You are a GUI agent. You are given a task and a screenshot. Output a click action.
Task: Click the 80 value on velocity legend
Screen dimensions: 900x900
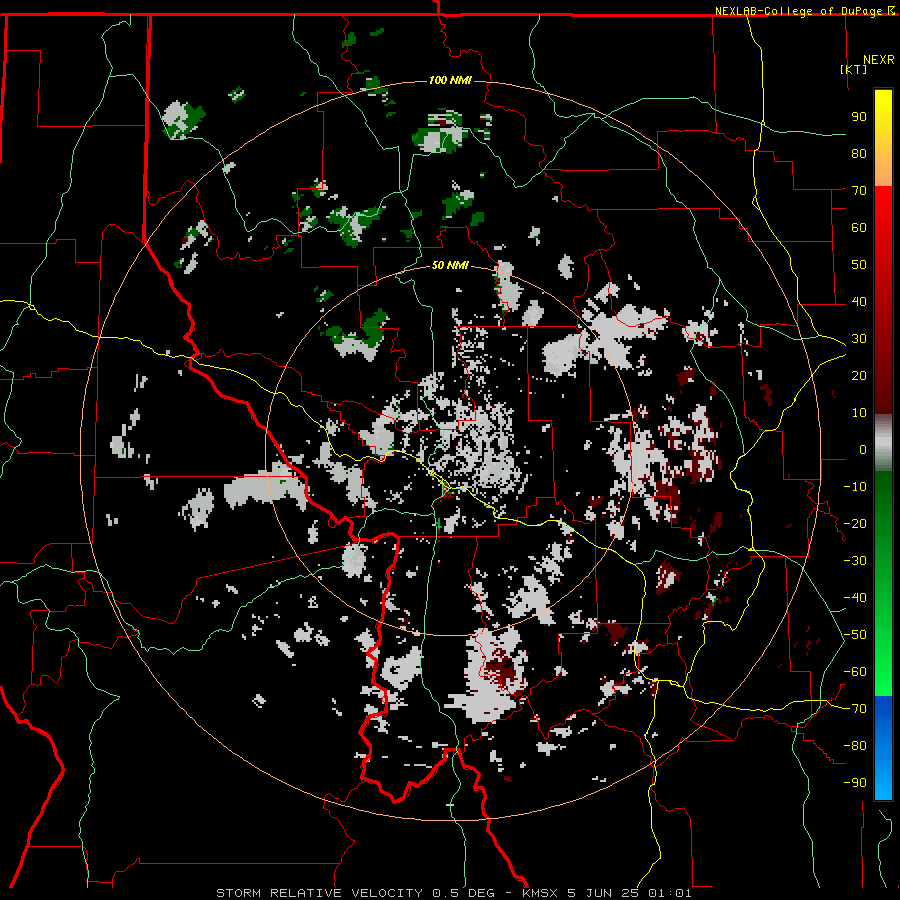pyautogui.click(x=859, y=154)
